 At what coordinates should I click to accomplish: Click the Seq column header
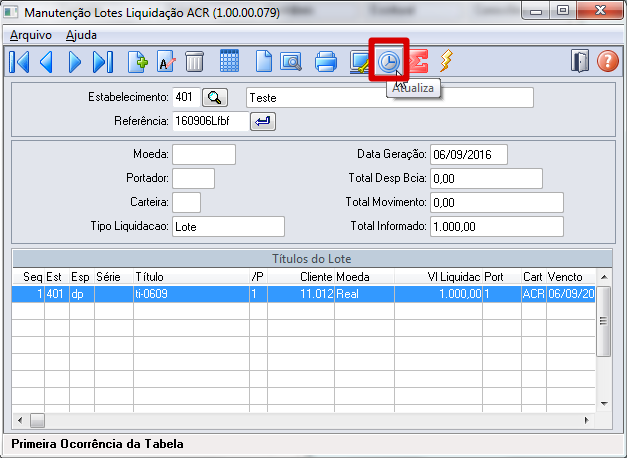(x=28, y=277)
